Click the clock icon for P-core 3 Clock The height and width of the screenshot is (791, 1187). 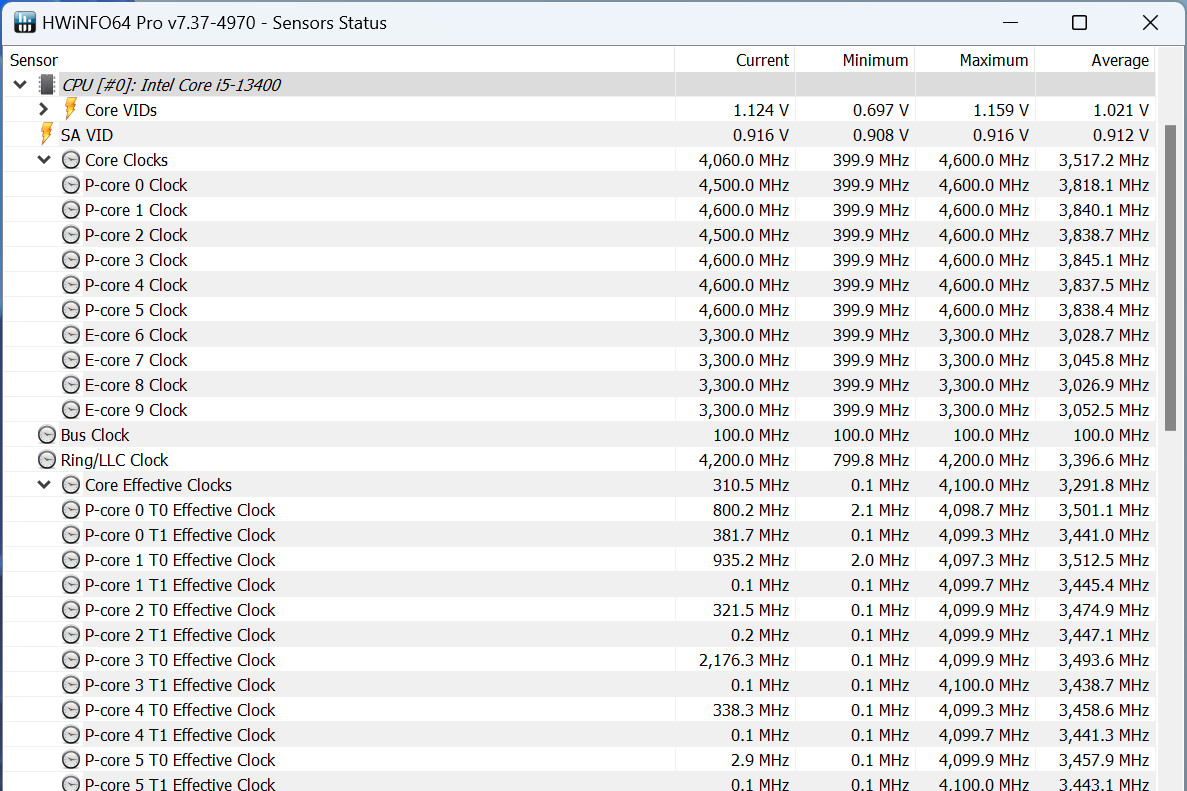click(x=70, y=260)
